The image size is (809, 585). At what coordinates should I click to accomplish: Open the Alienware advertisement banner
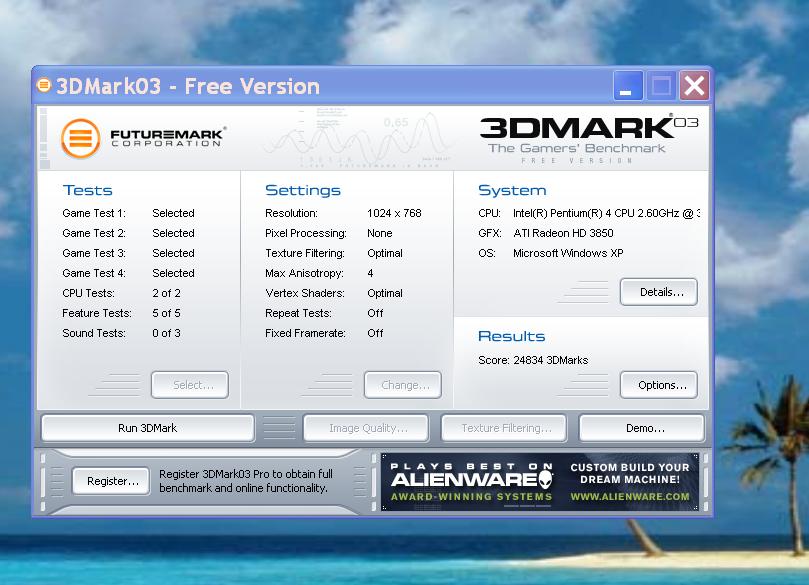pyautogui.click(x=540, y=482)
